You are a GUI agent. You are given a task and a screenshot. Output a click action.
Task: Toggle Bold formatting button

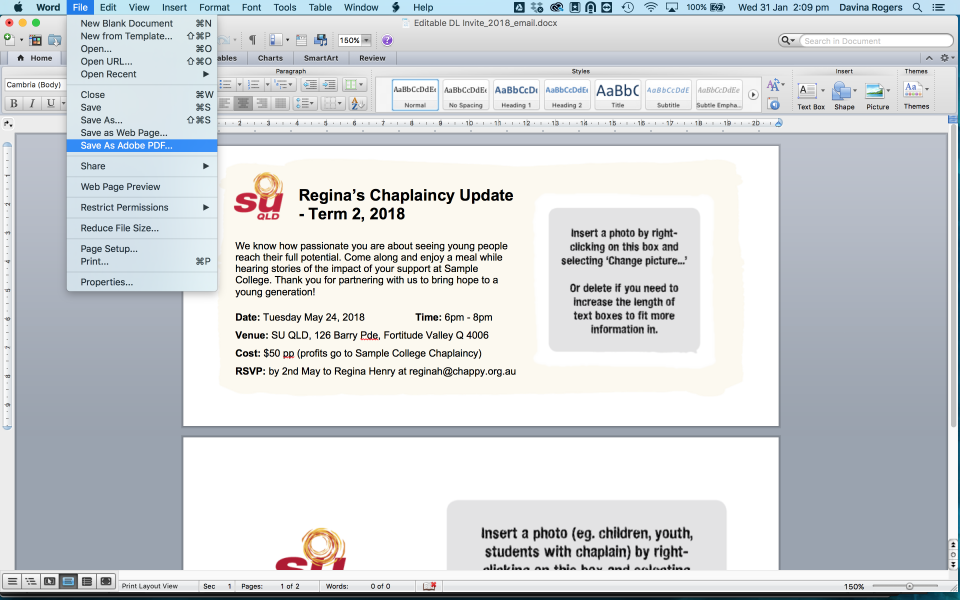(x=14, y=103)
